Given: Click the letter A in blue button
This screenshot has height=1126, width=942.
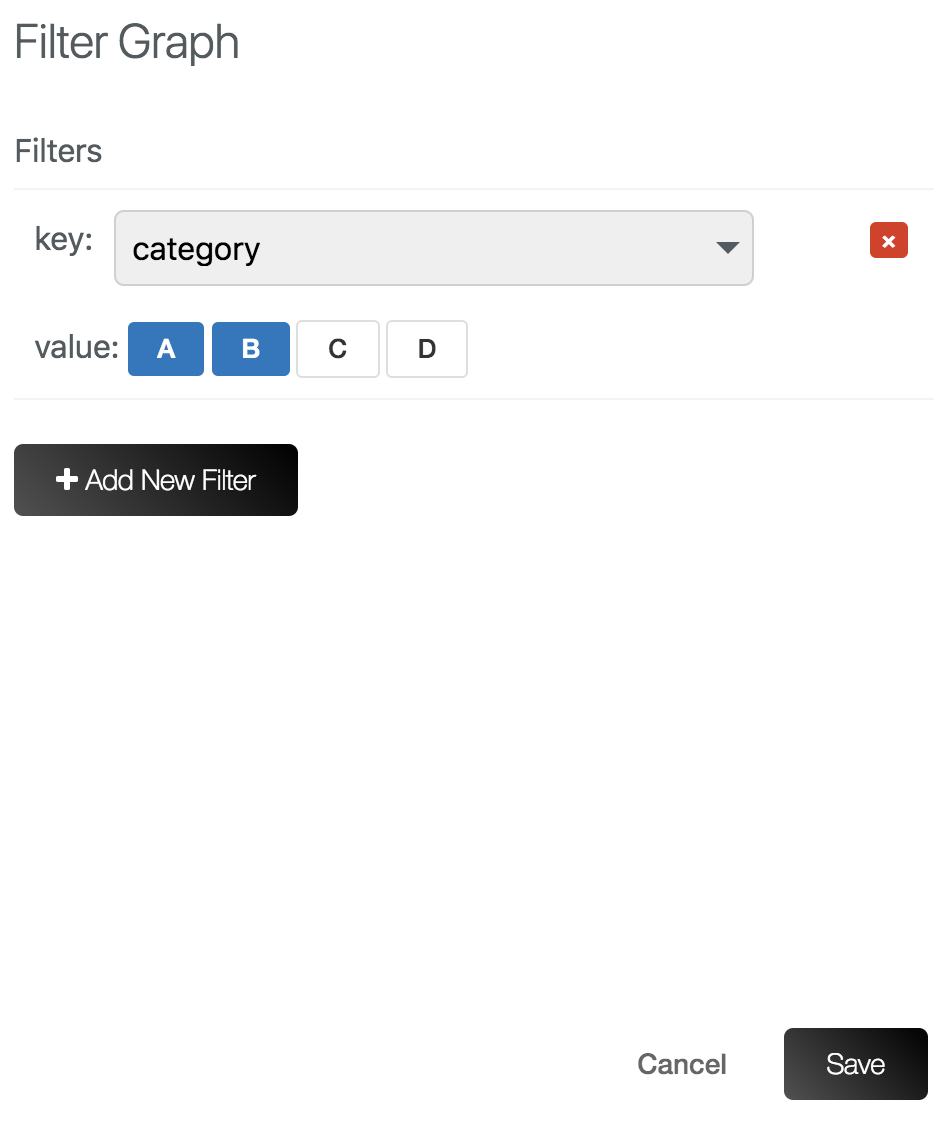Looking at the screenshot, I should tap(166, 349).
